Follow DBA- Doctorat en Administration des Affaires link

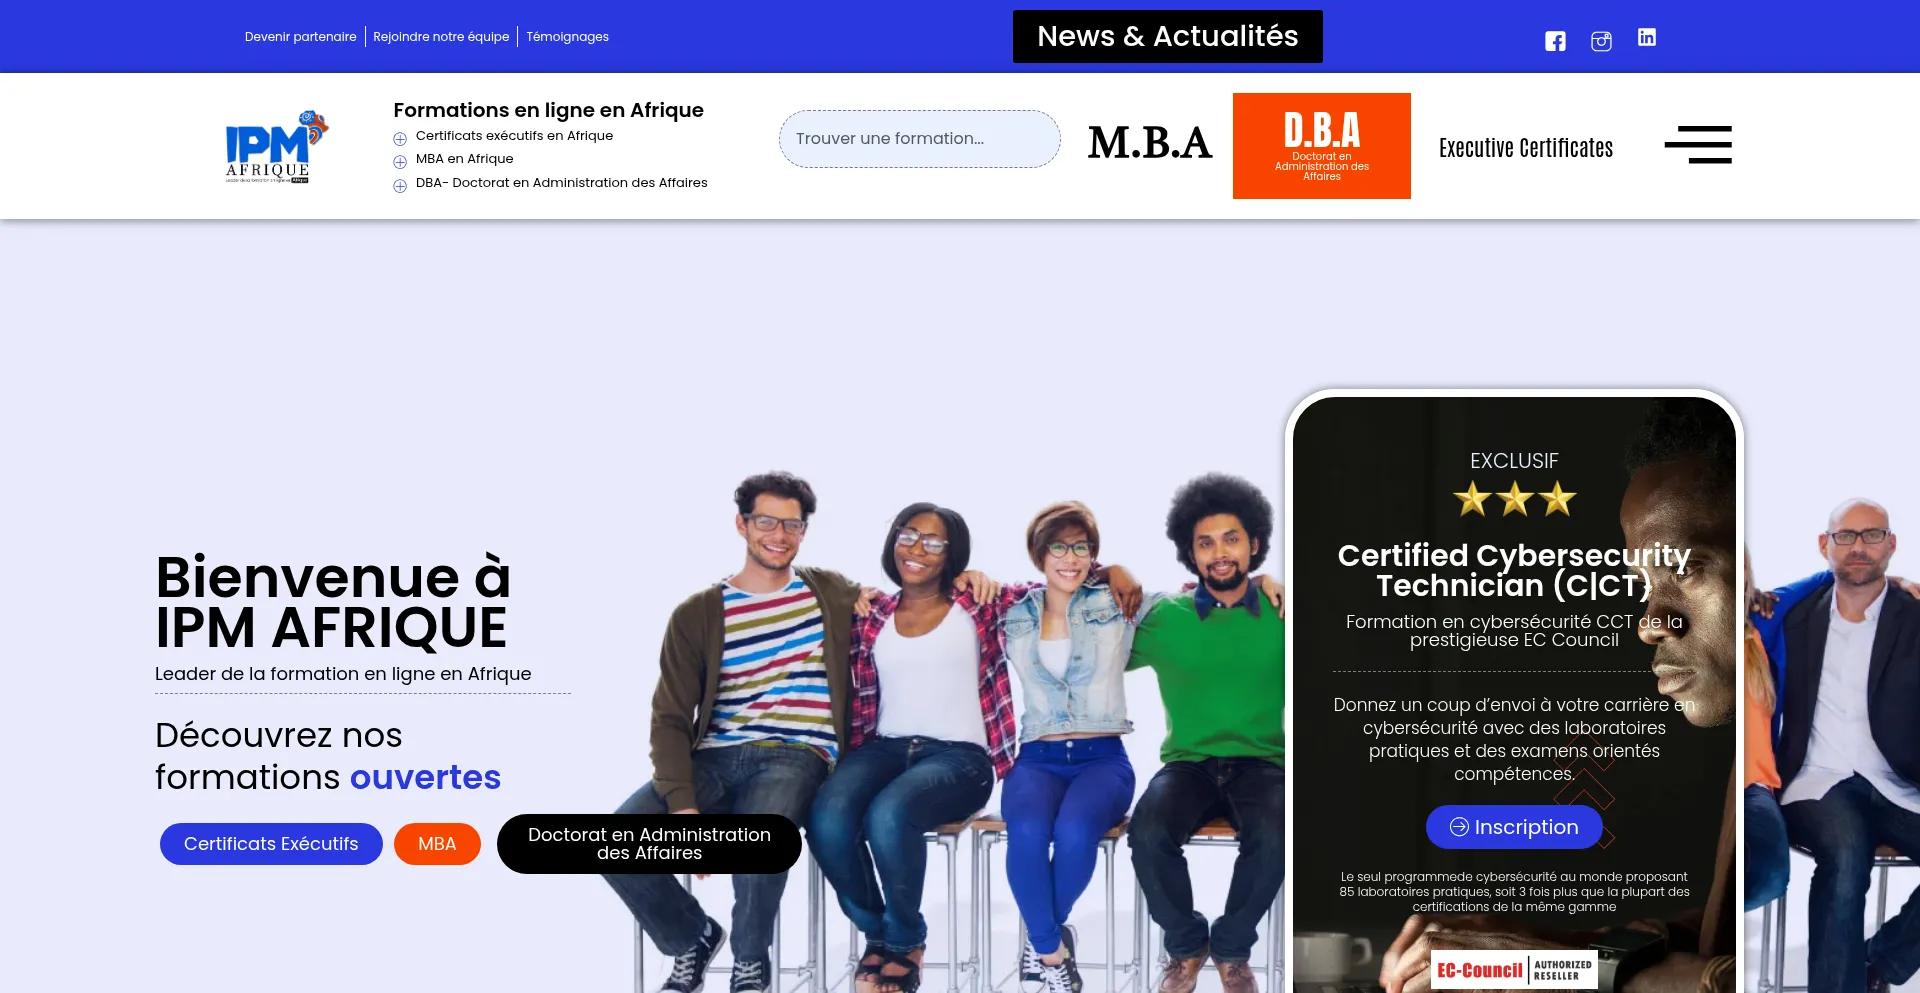(x=561, y=183)
